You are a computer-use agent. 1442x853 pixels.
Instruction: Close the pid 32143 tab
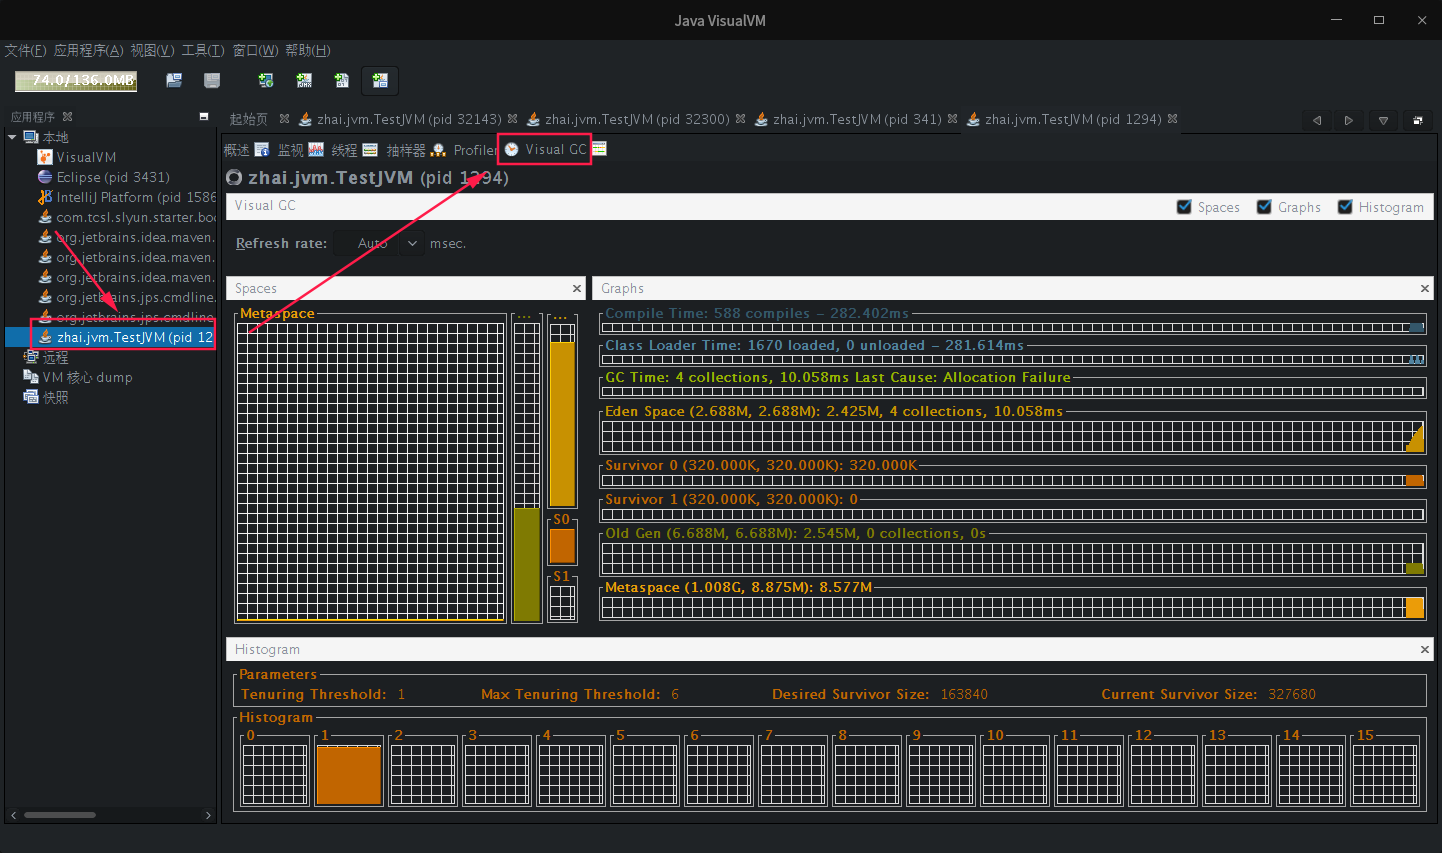513,119
